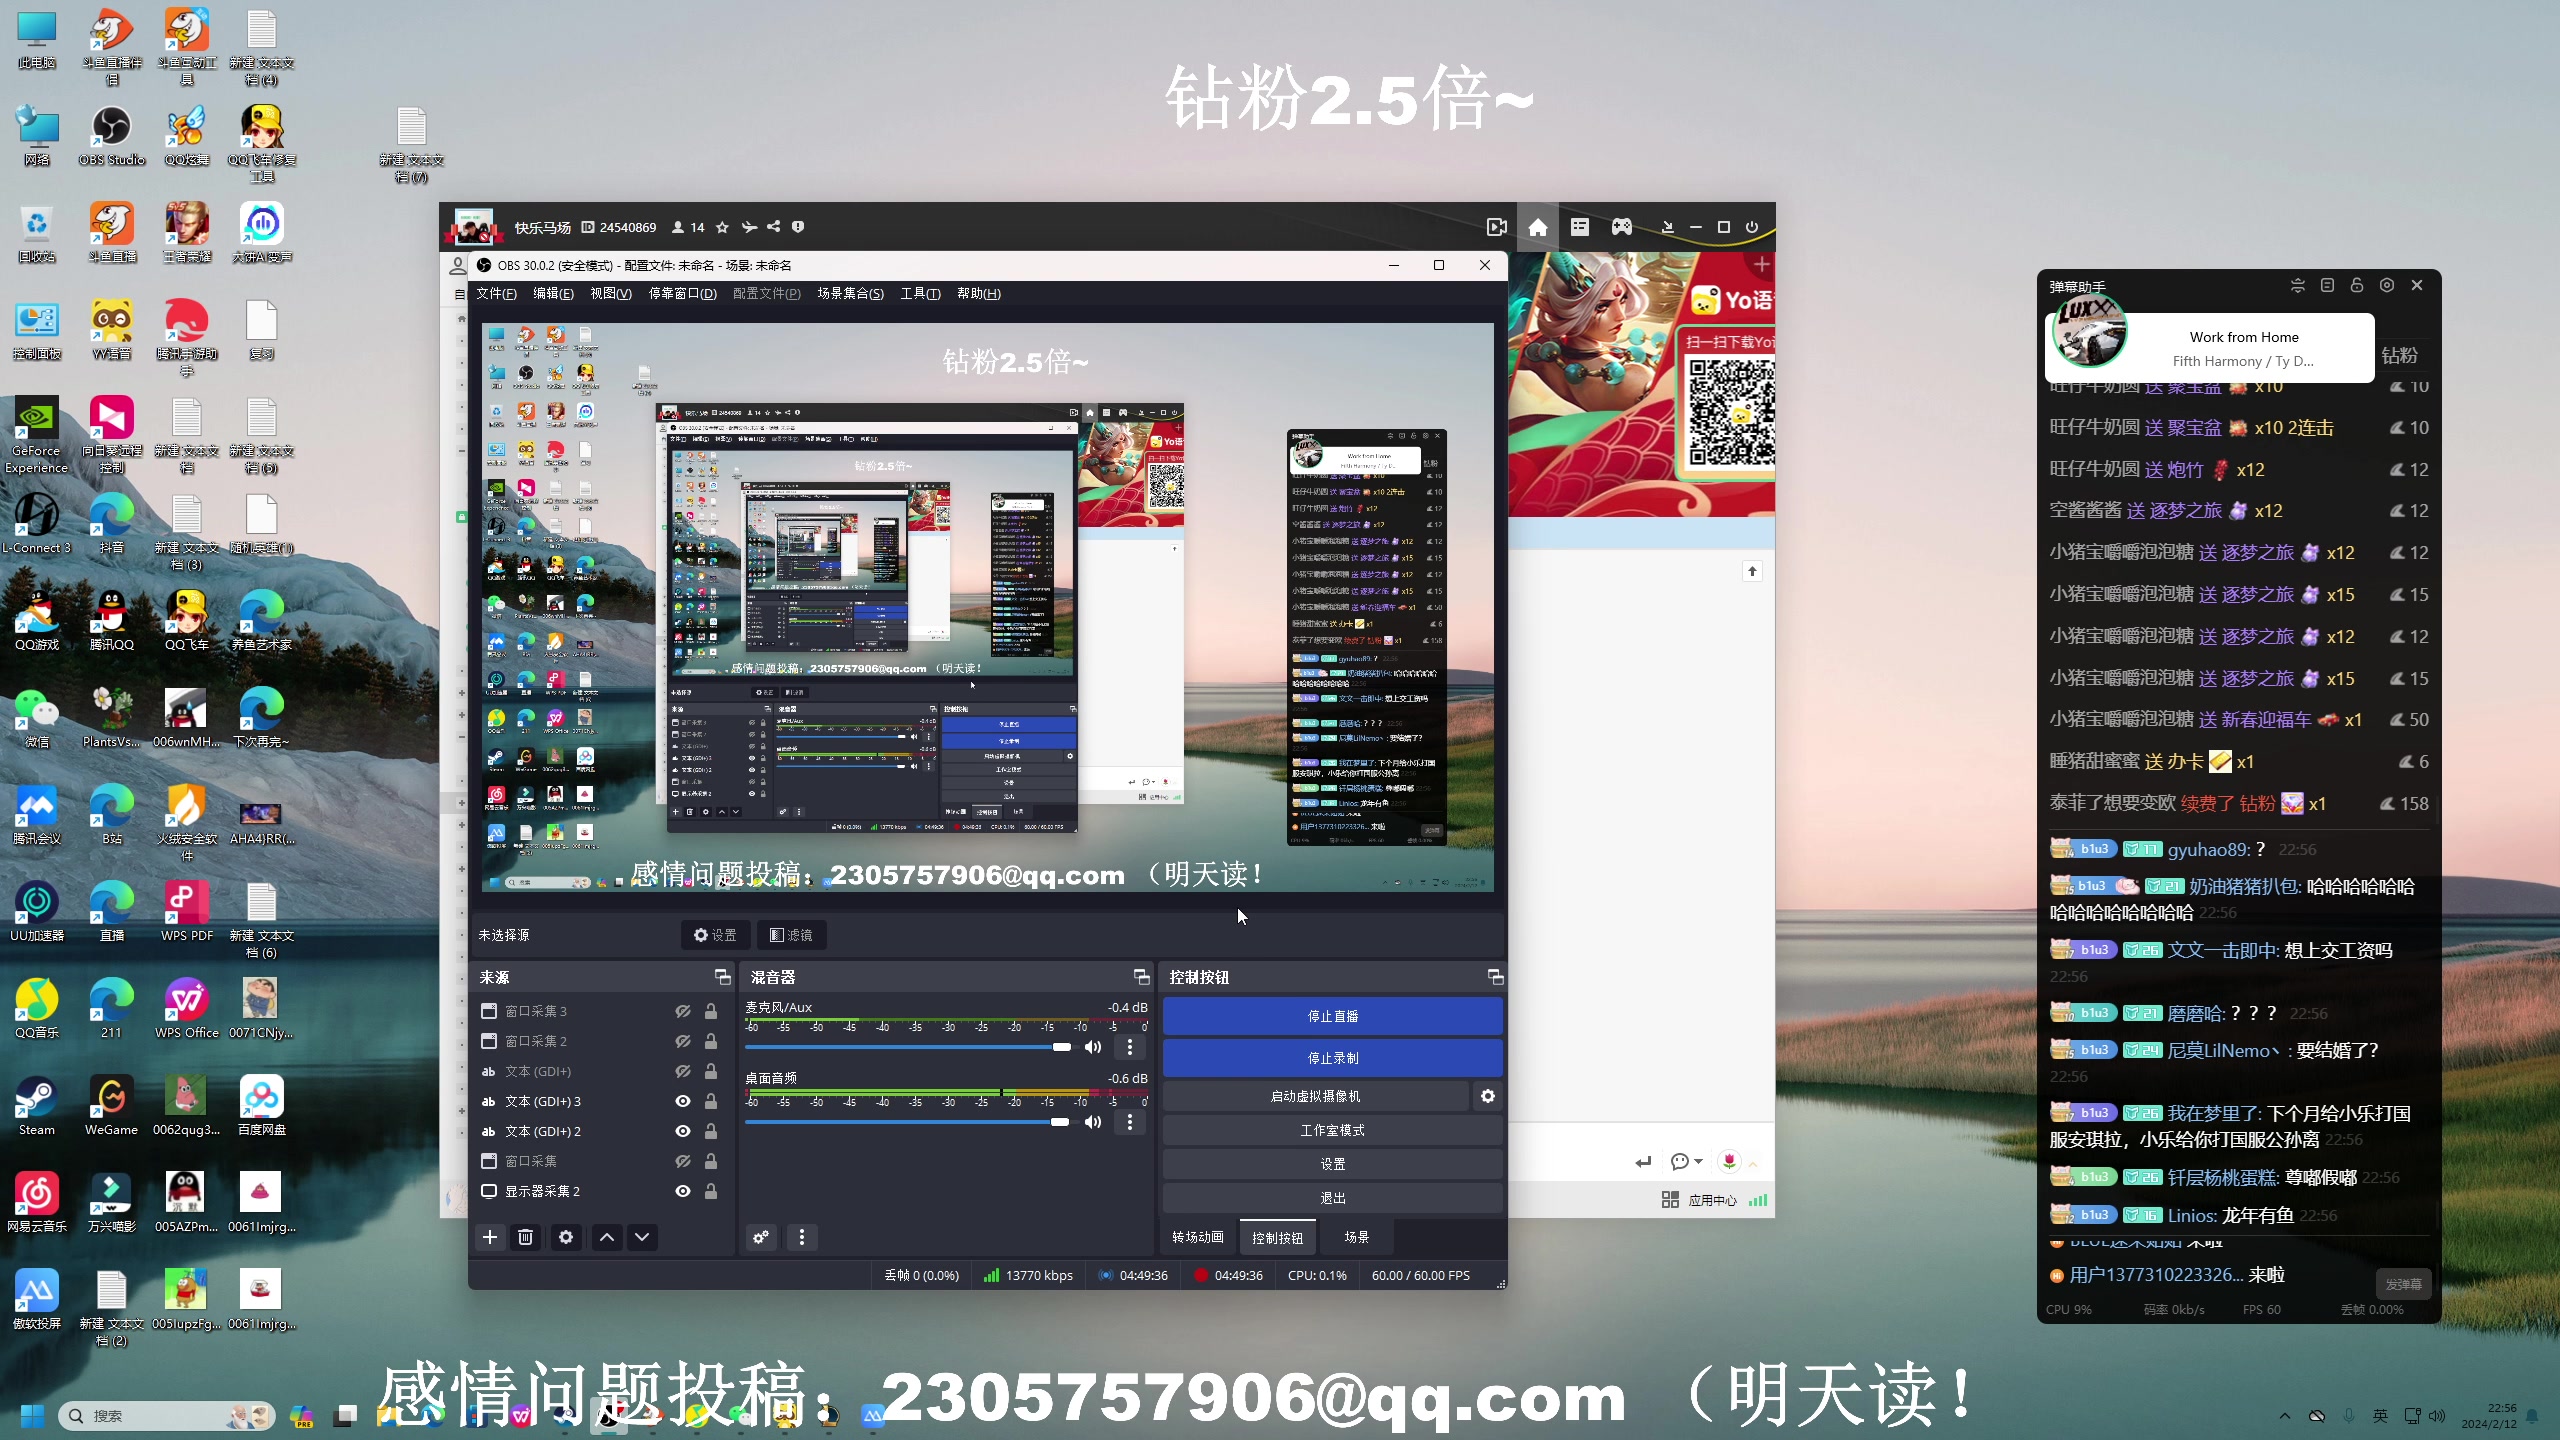The width and height of the screenshot is (2560, 1440).
Task: Switch to the 场景 tab
Action: click(1356, 1237)
